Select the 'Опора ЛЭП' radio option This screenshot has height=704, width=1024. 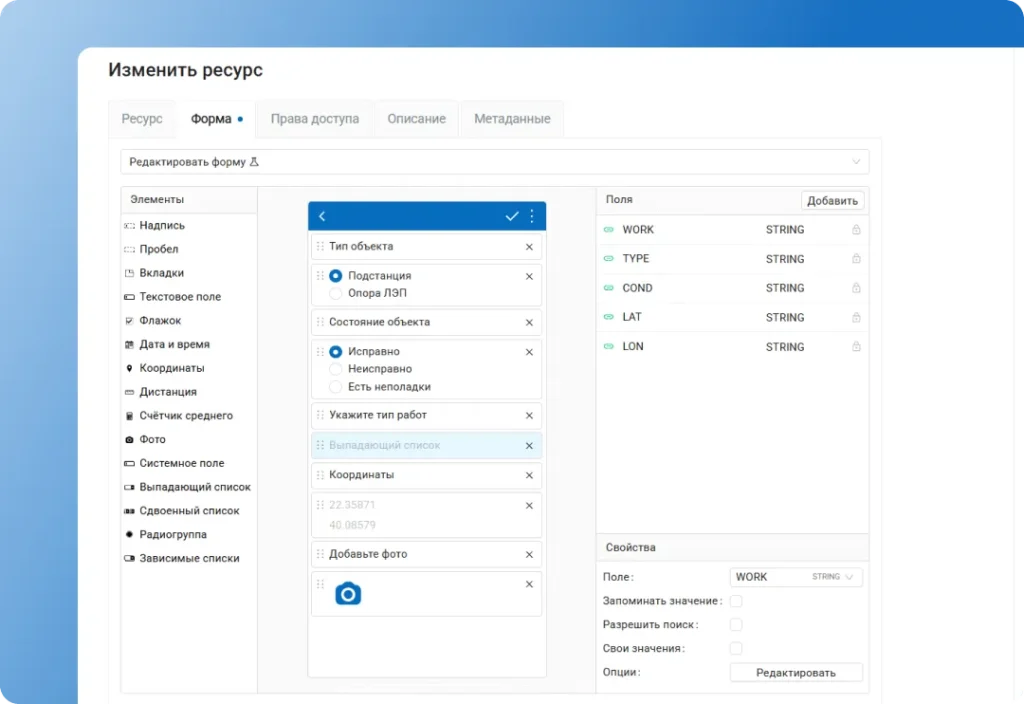coord(336,294)
